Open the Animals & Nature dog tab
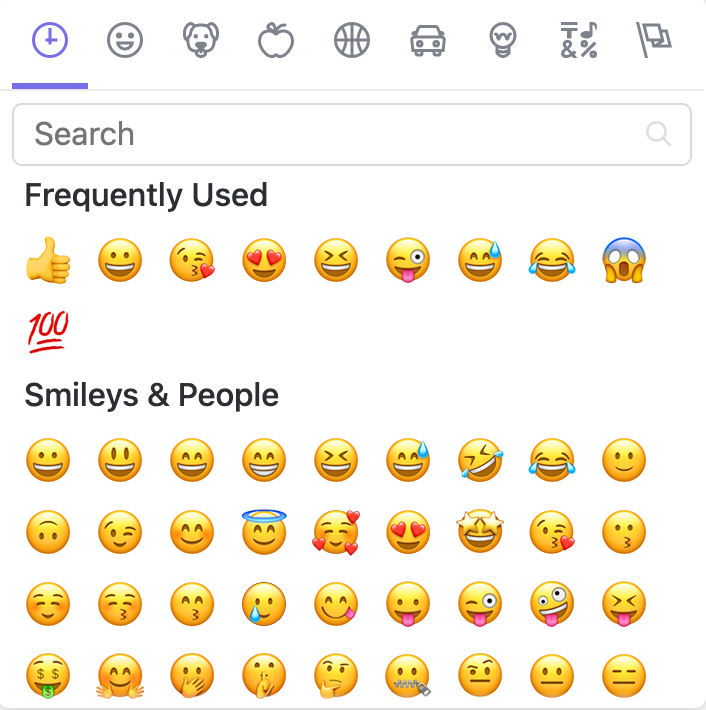The width and height of the screenshot is (706, 710). coord(201,41)
